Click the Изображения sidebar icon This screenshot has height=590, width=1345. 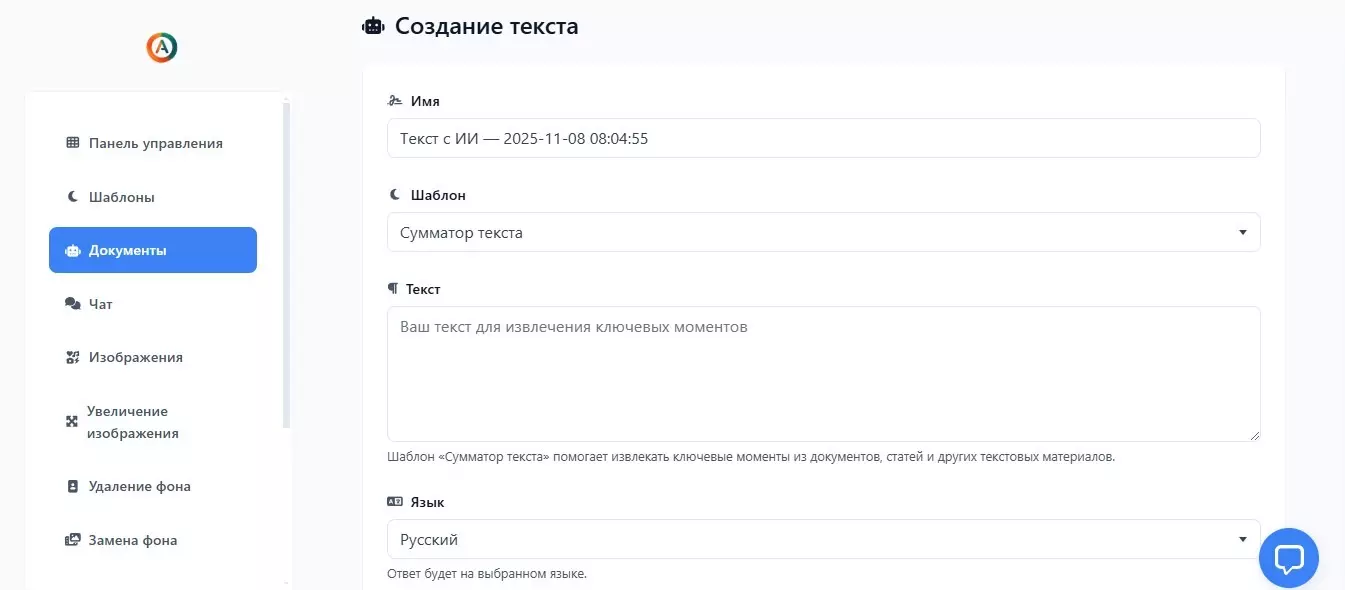72,357
